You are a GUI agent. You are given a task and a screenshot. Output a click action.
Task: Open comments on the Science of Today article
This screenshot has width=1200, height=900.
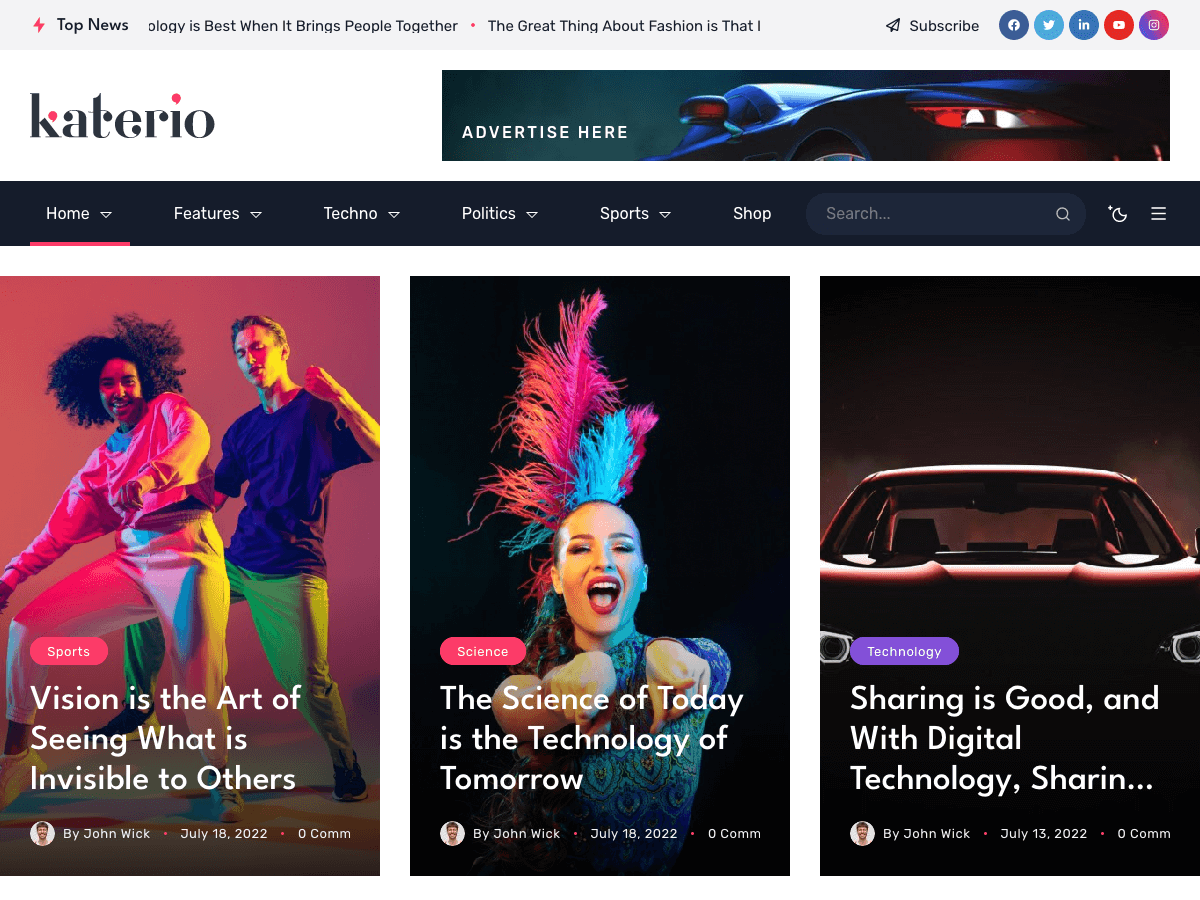(x=734, y=833)
